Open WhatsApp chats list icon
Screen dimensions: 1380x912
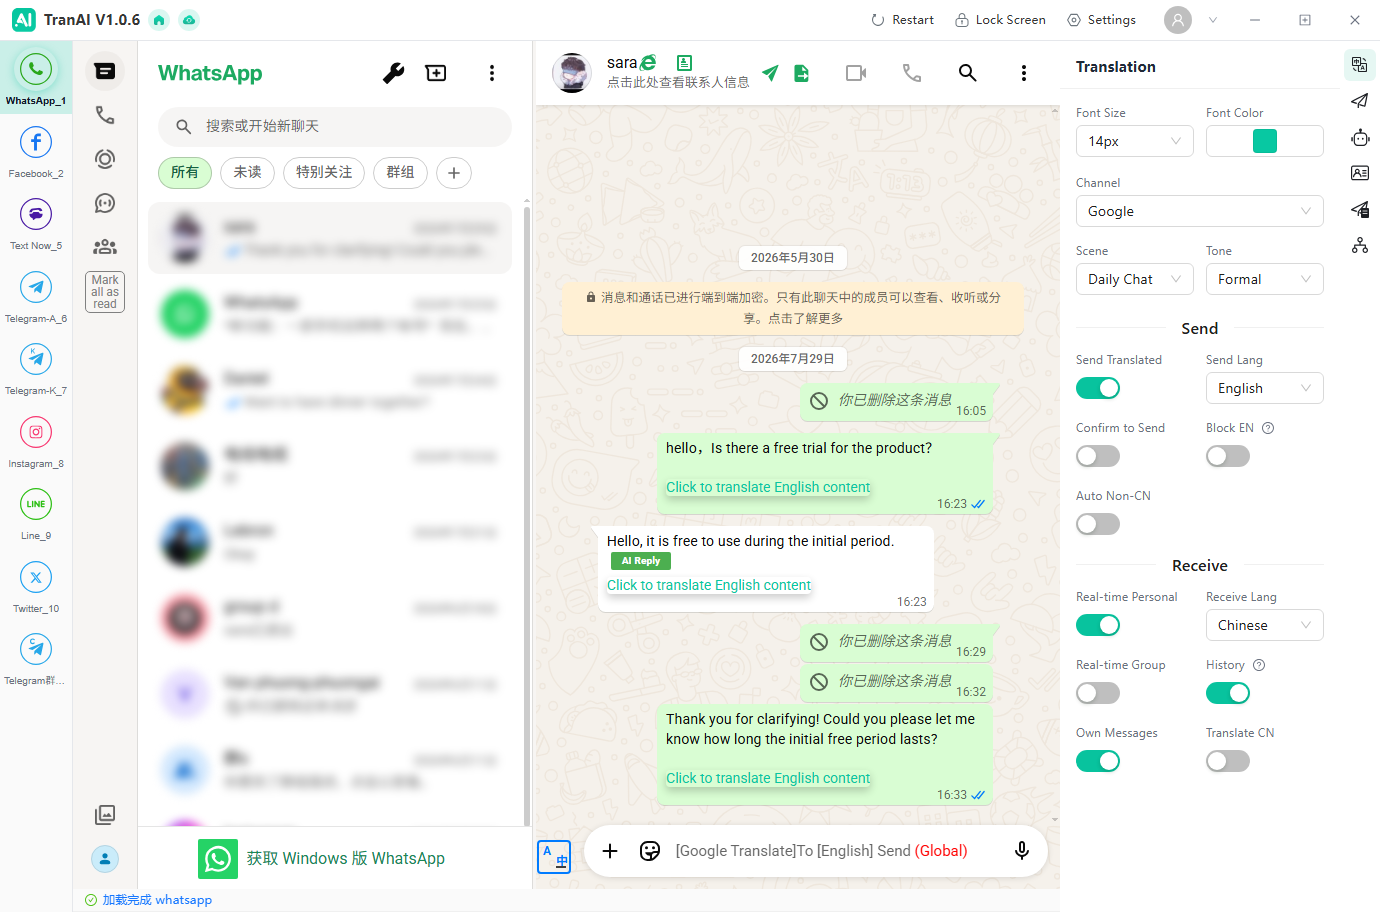coord(105,71)
